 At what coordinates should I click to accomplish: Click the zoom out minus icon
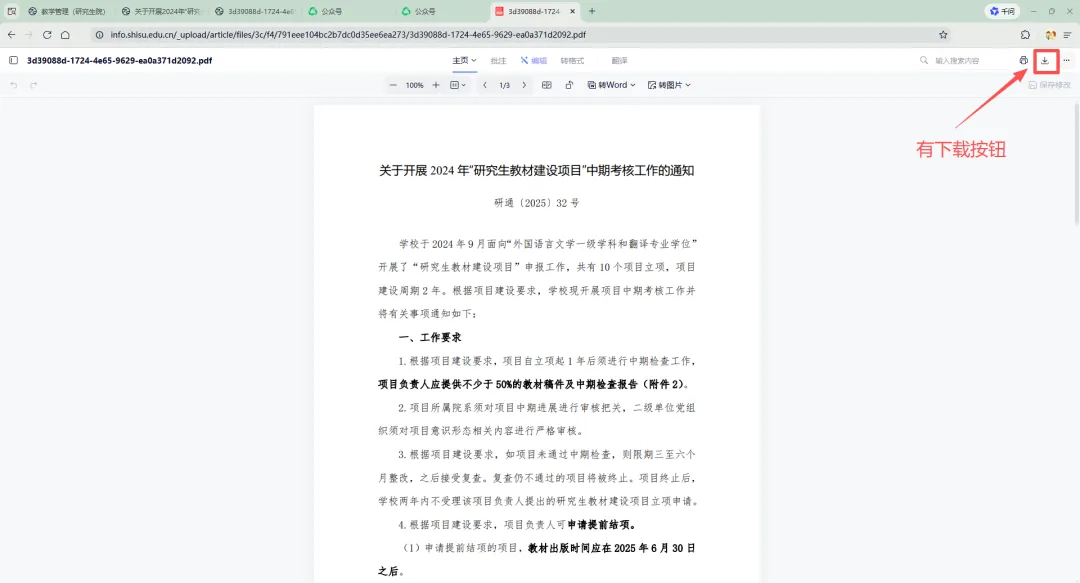[393, 85]
